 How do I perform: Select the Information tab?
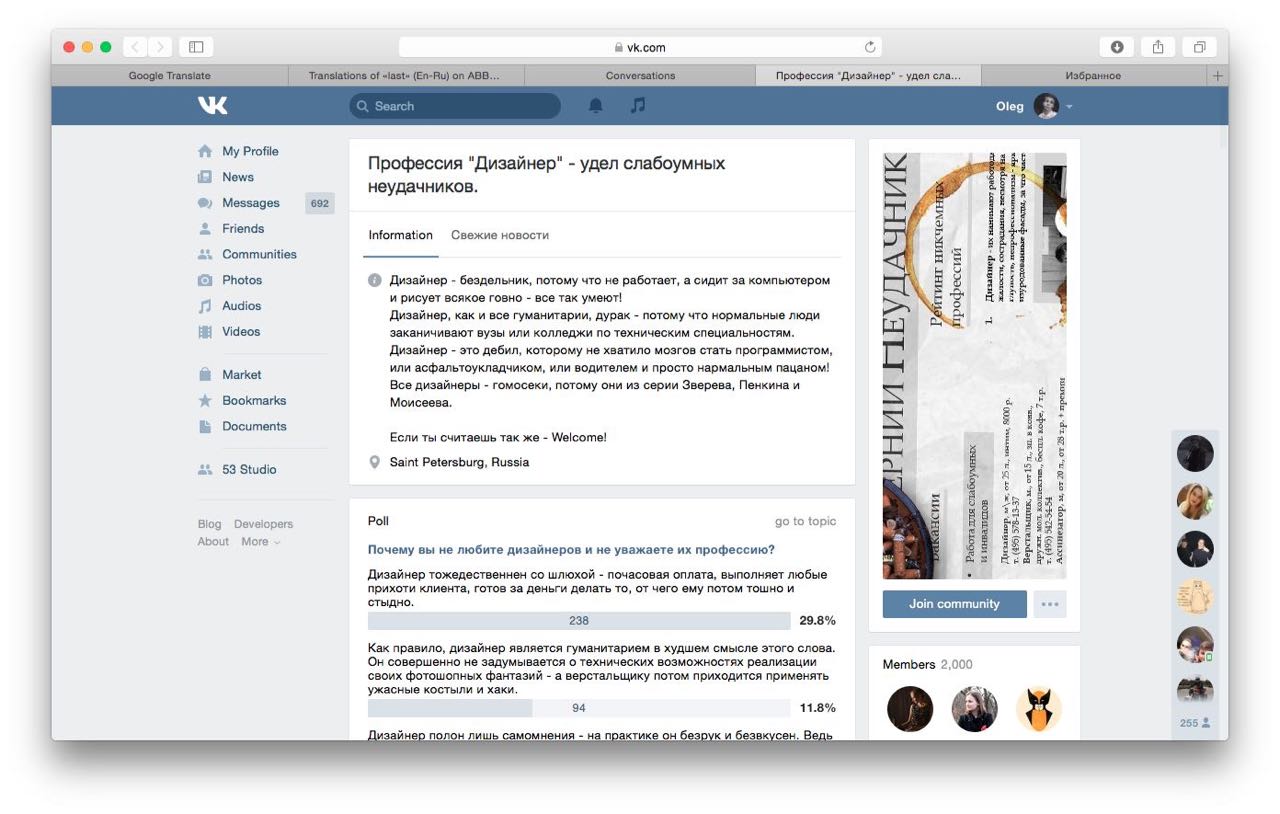click(400, 235)
